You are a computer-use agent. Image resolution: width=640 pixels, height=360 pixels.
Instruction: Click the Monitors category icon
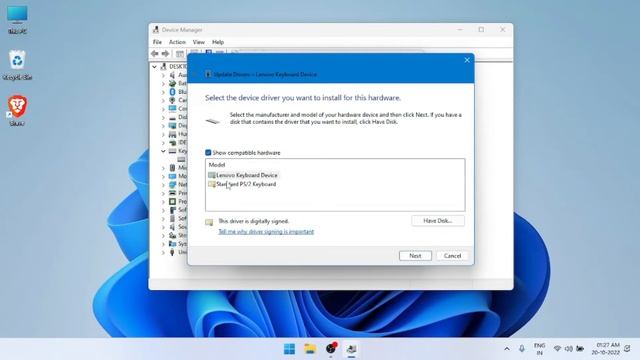pos(172,176)
